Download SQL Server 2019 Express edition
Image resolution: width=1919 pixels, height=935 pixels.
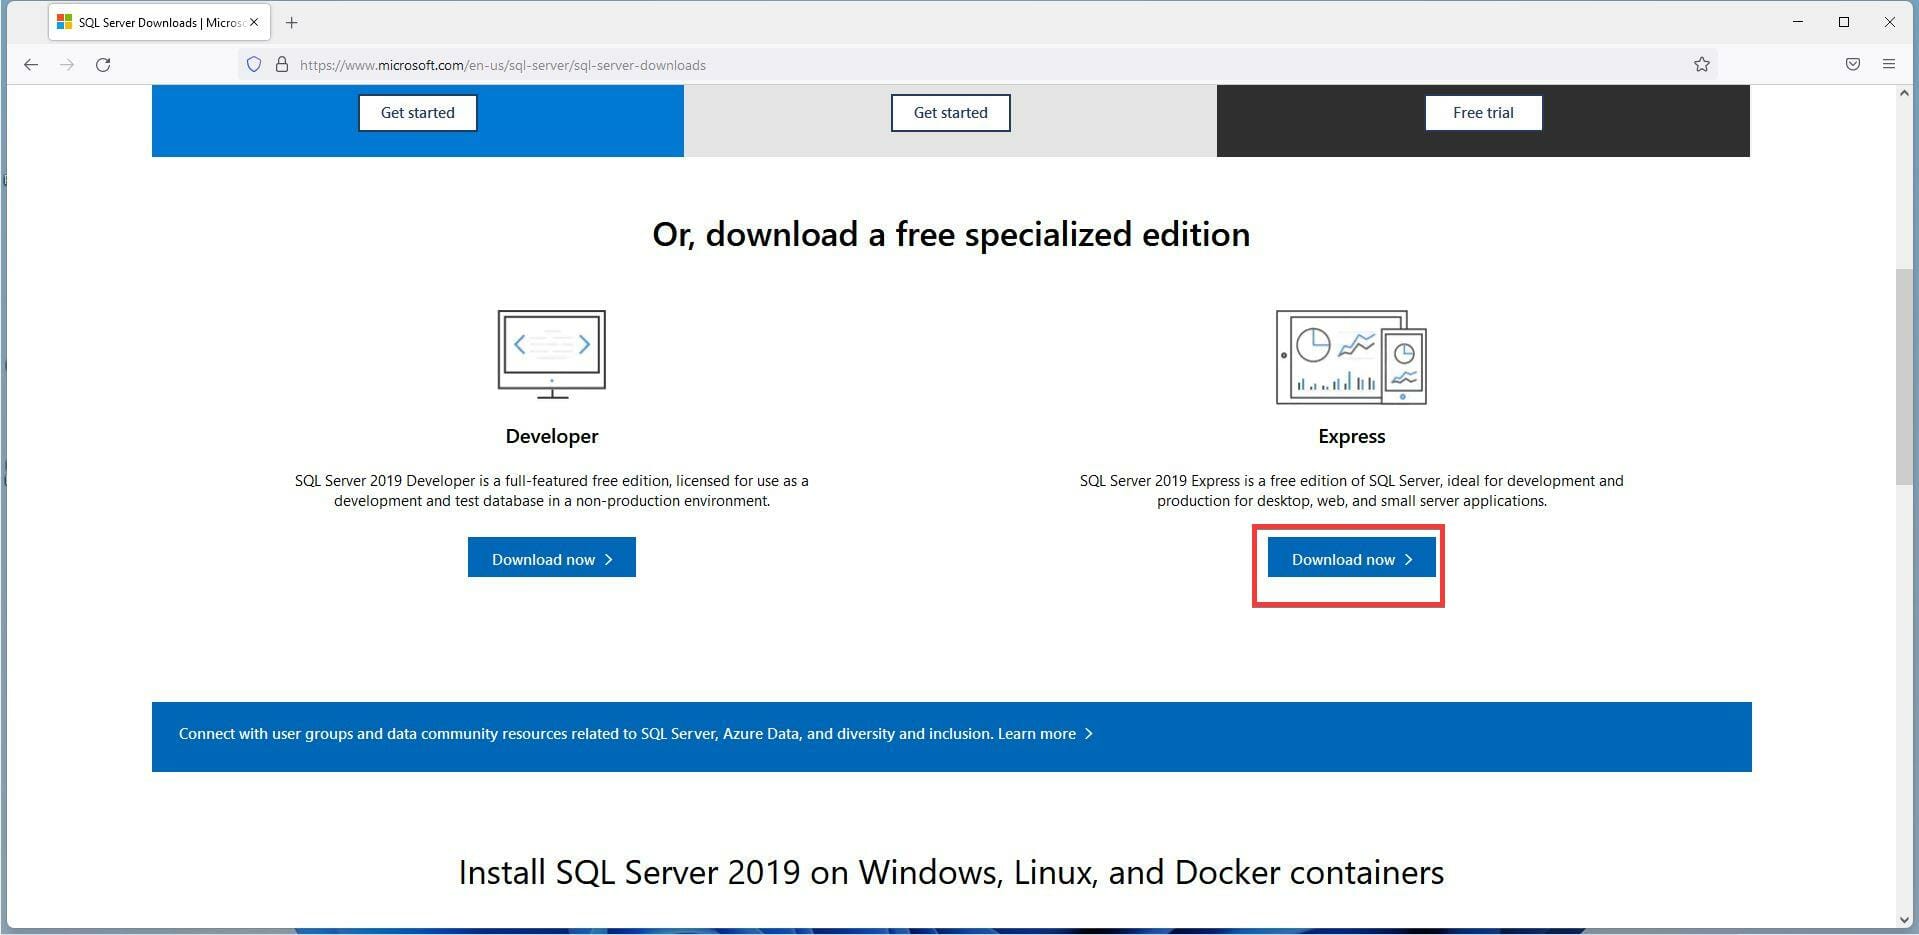coord(1350,558)
